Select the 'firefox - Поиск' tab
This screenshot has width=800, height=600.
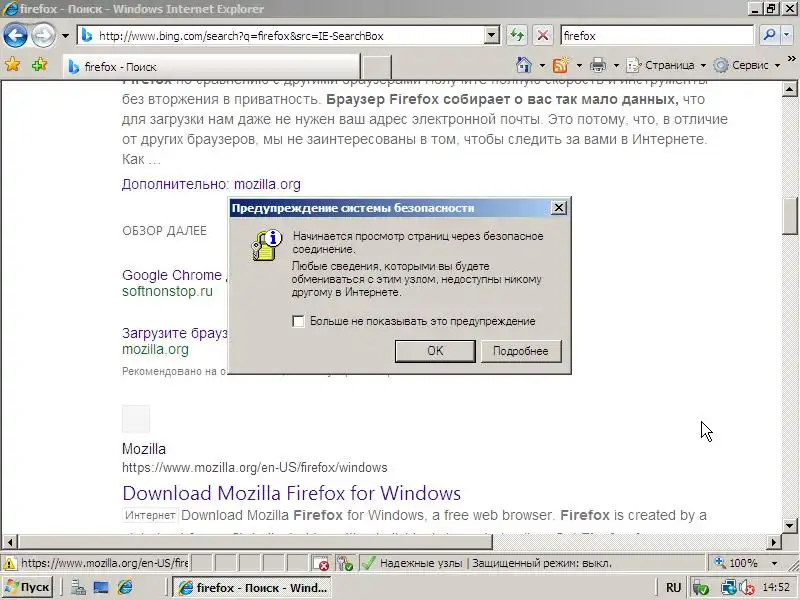click(211, 67)
